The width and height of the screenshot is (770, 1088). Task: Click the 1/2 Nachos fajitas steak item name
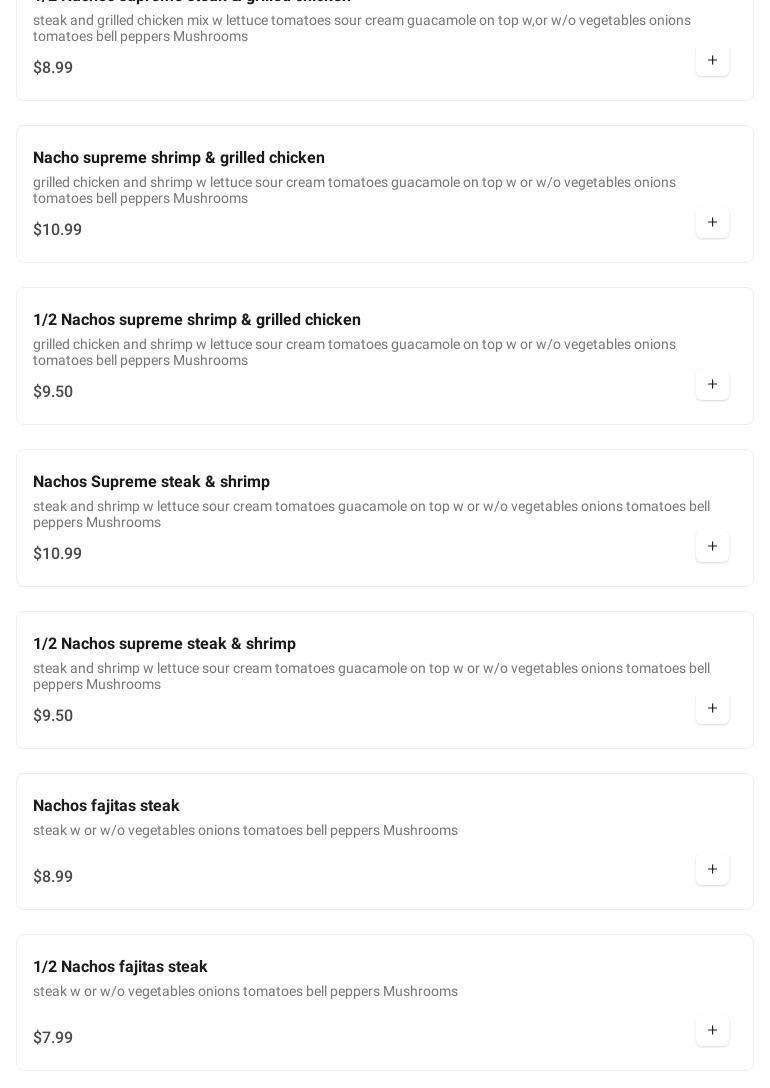tap(120, 967)
